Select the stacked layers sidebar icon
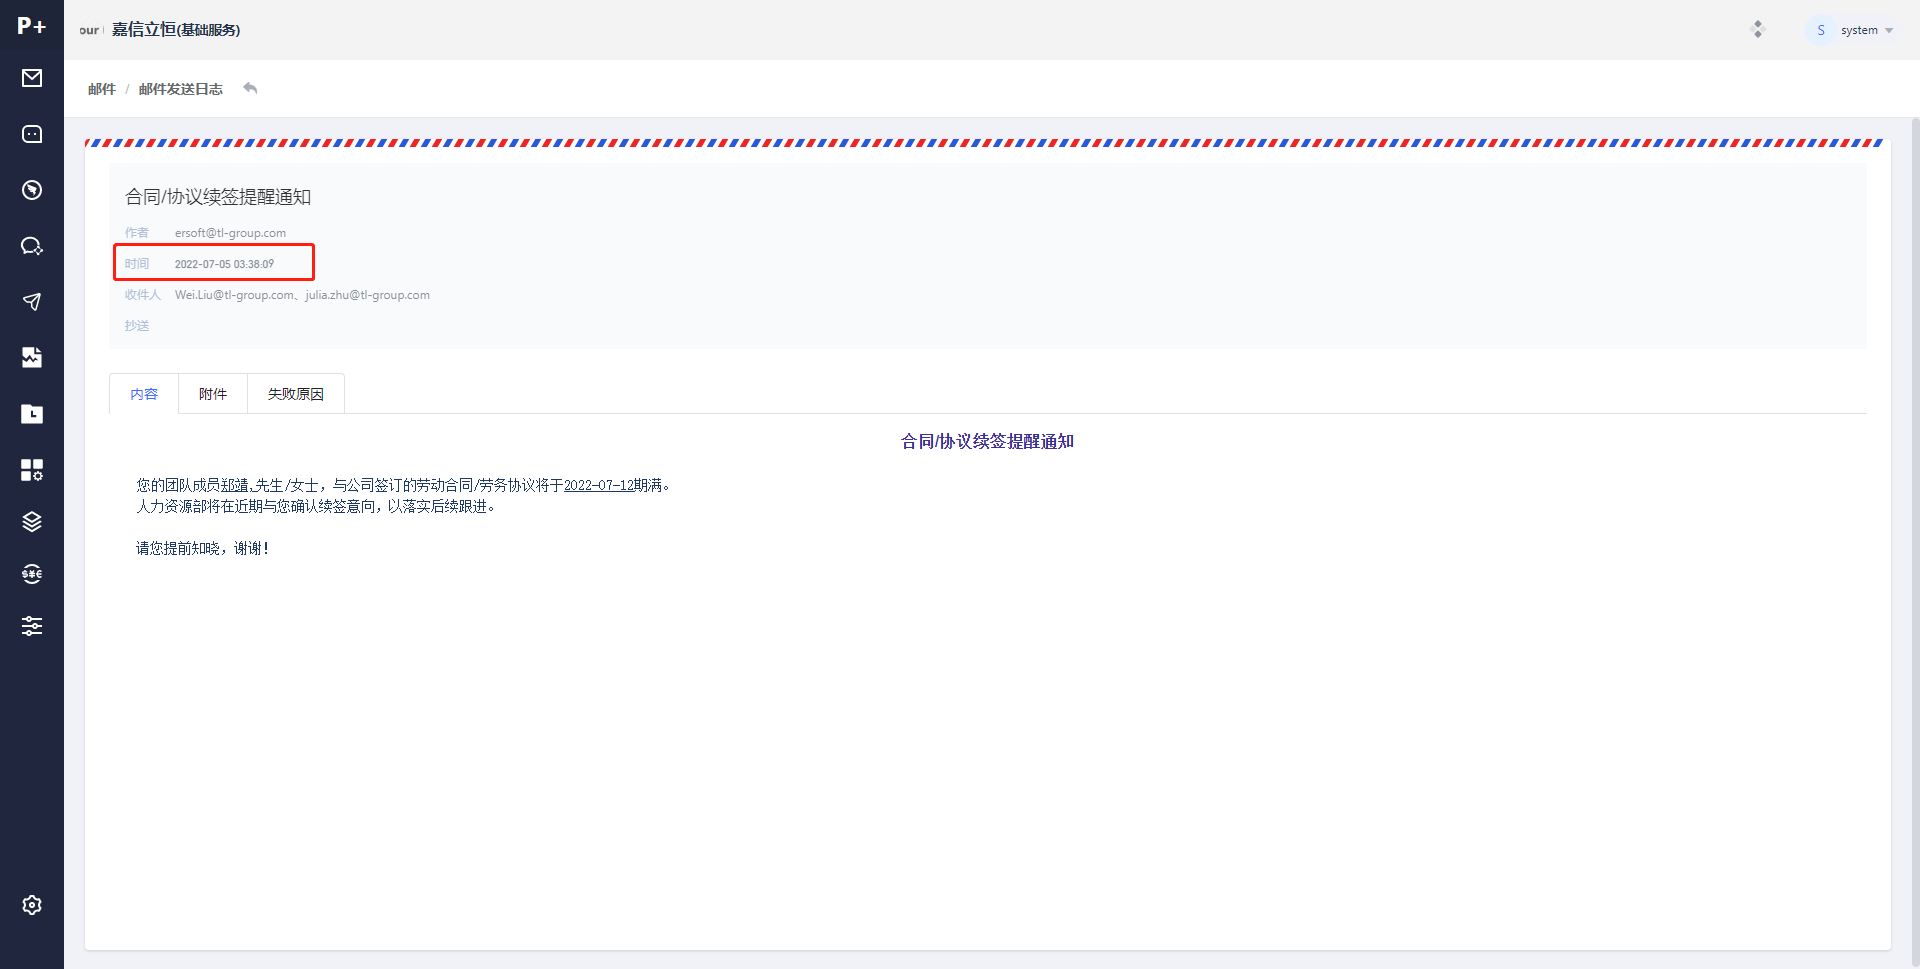Viewport: 1920px width, 969px height. [x=32, y=522]
